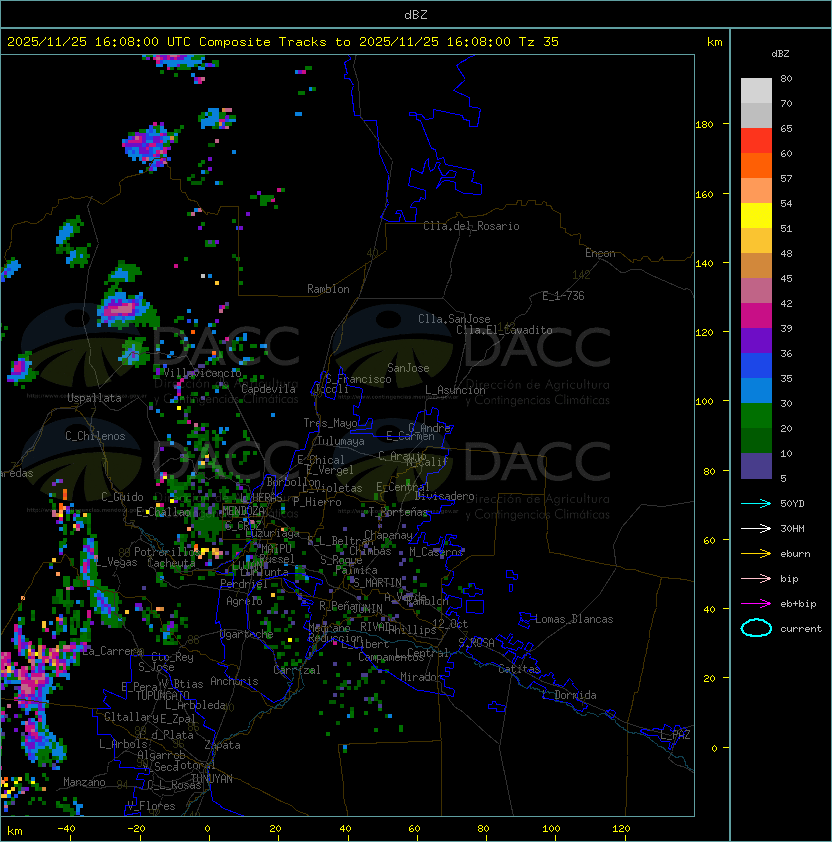Click the pink bip arrow icon
This screenshot has height=842, width=832.
[x=756, y=578]
